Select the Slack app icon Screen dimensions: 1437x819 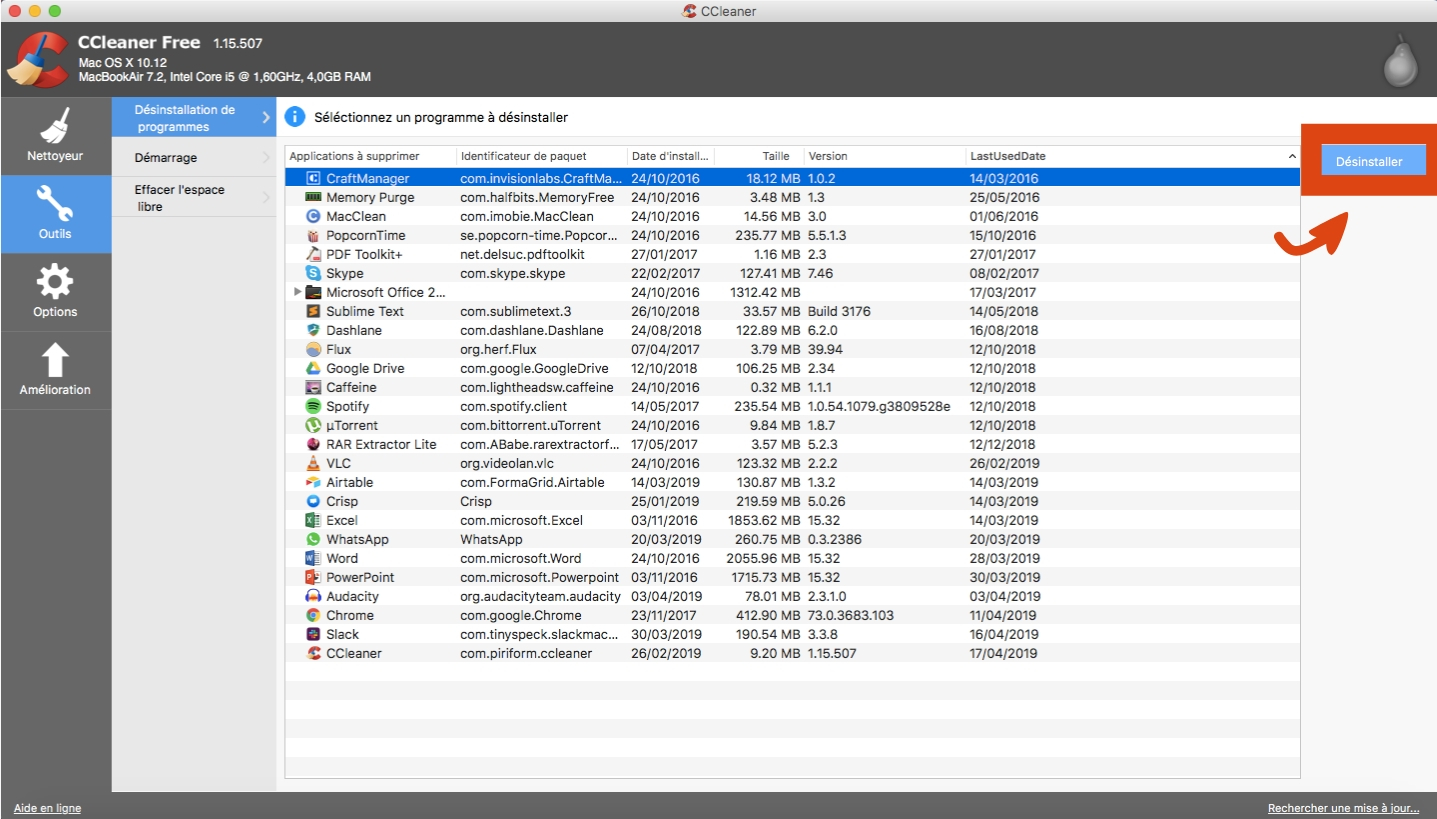[312, 634]
